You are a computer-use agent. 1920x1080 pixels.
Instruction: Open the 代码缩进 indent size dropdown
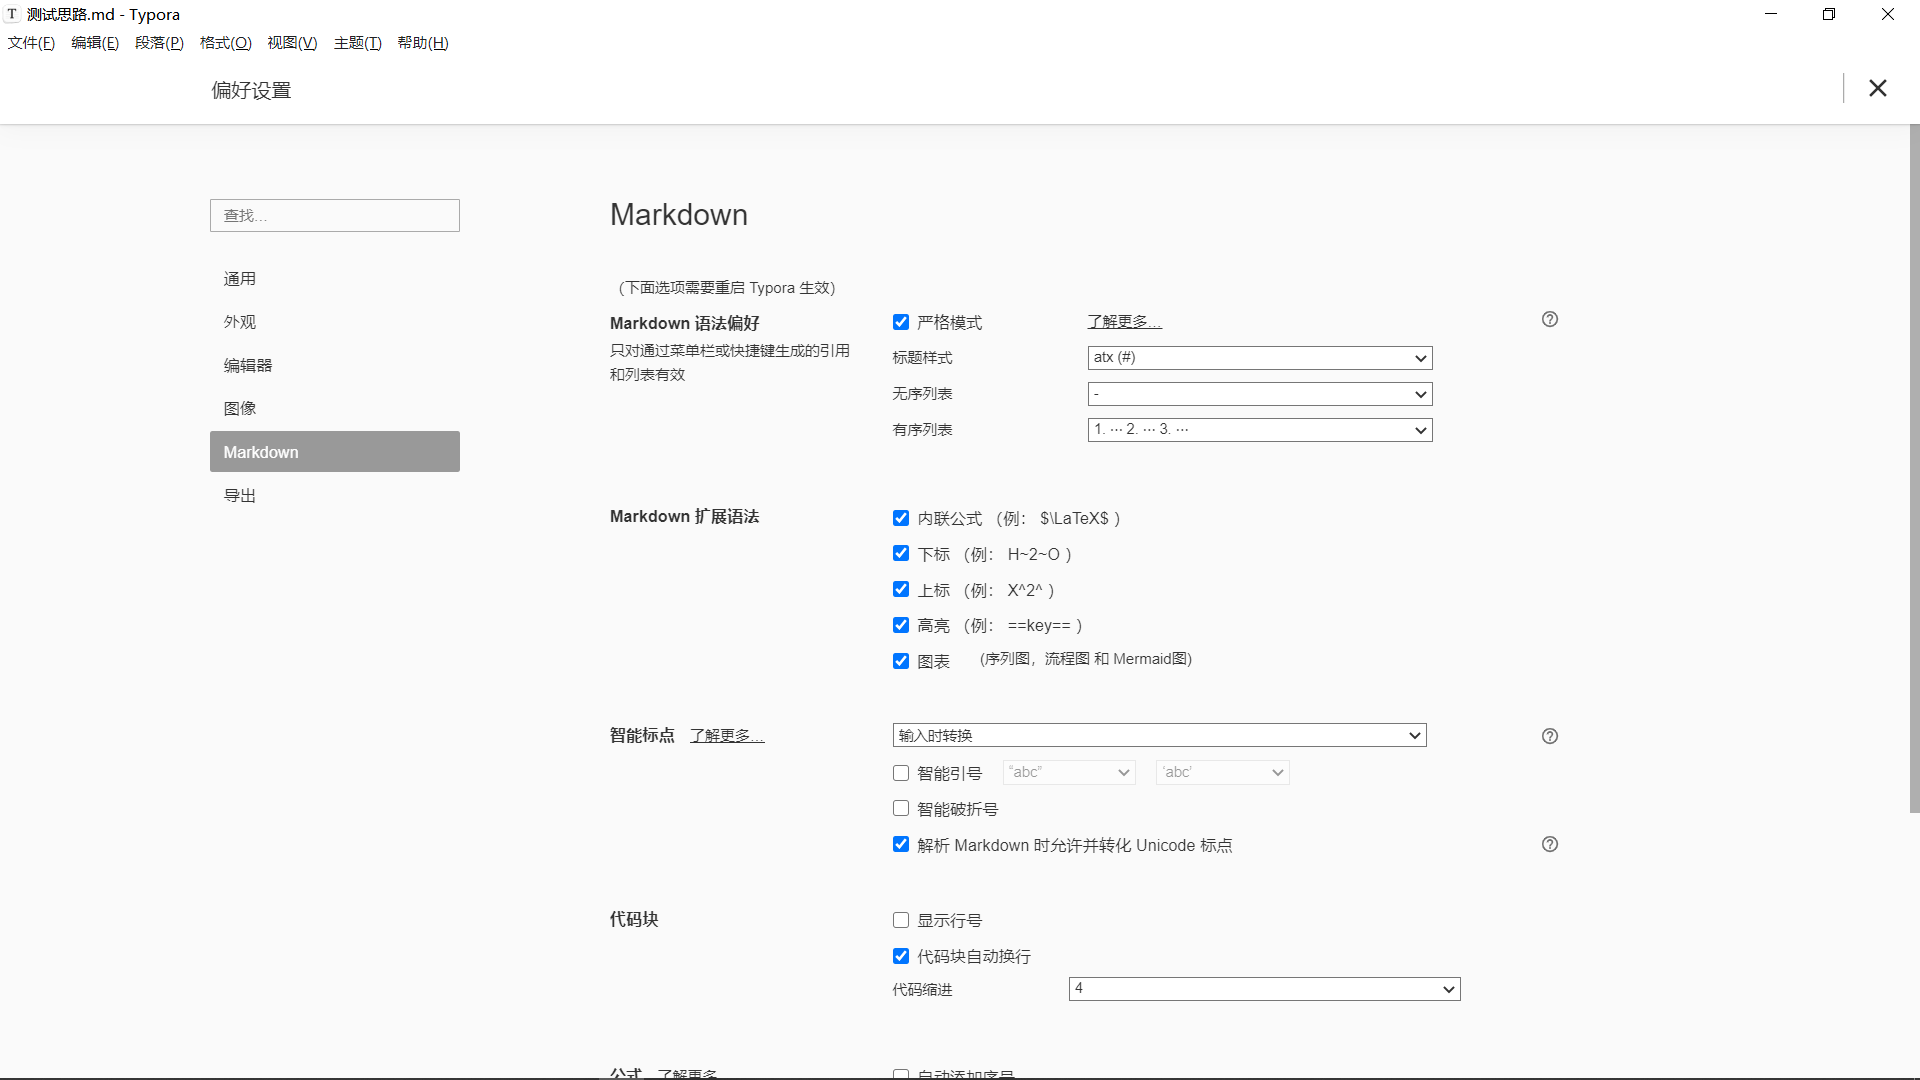(1264, 989)
